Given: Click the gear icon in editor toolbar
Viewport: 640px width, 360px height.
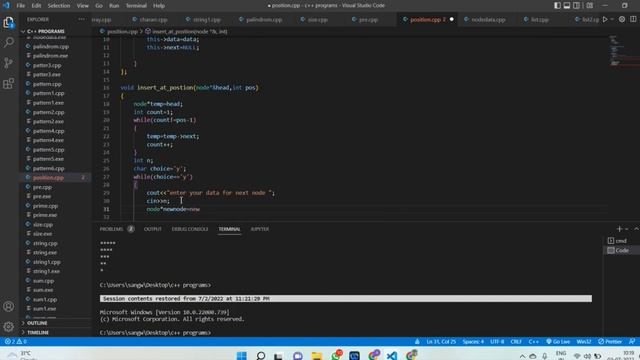Looking at the screenshot, I should point(622,20).
